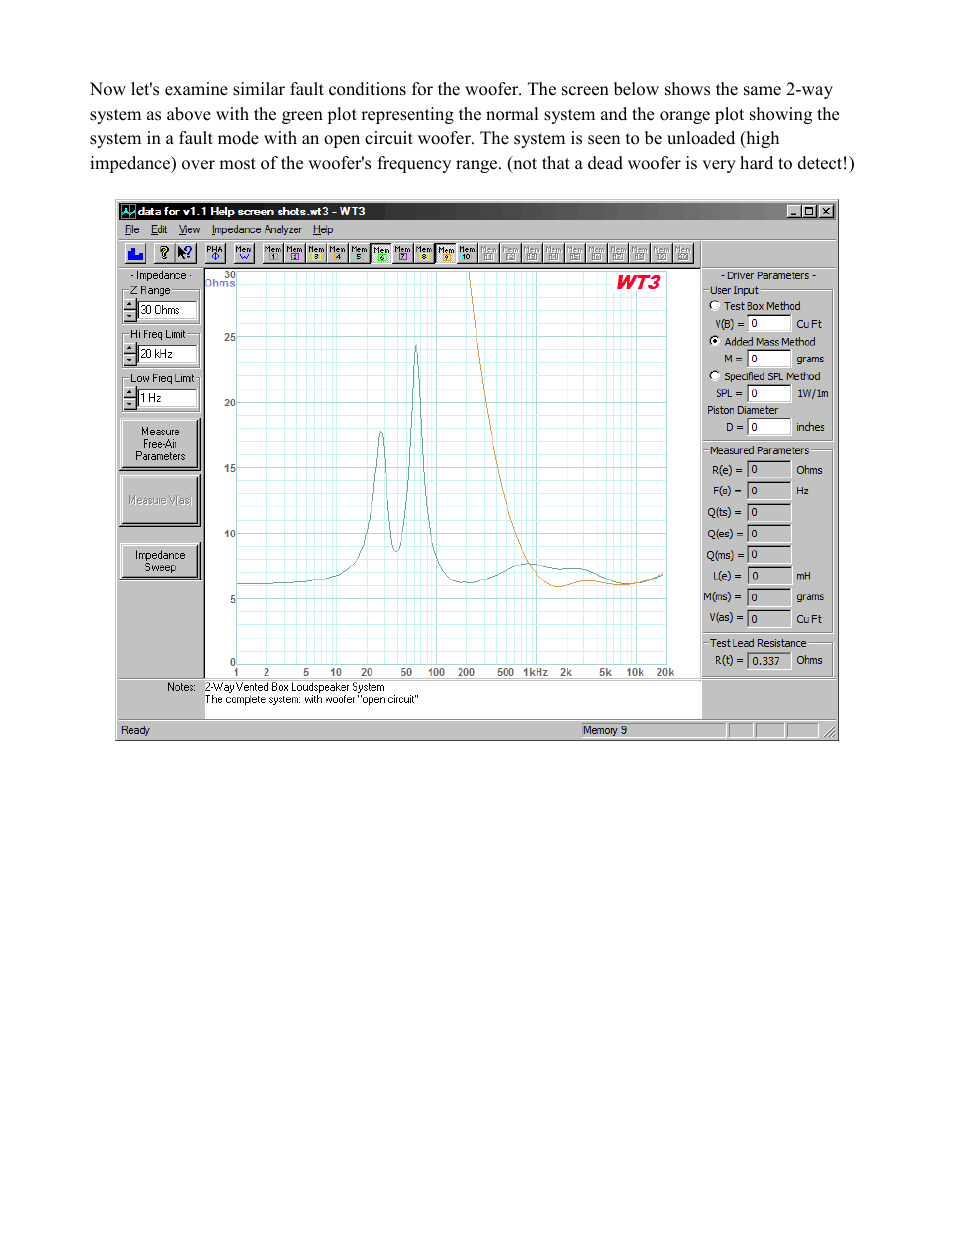Start an Impedance Sweep
Viewport: 954px width, 1235px height.
(x=160, y=561)
